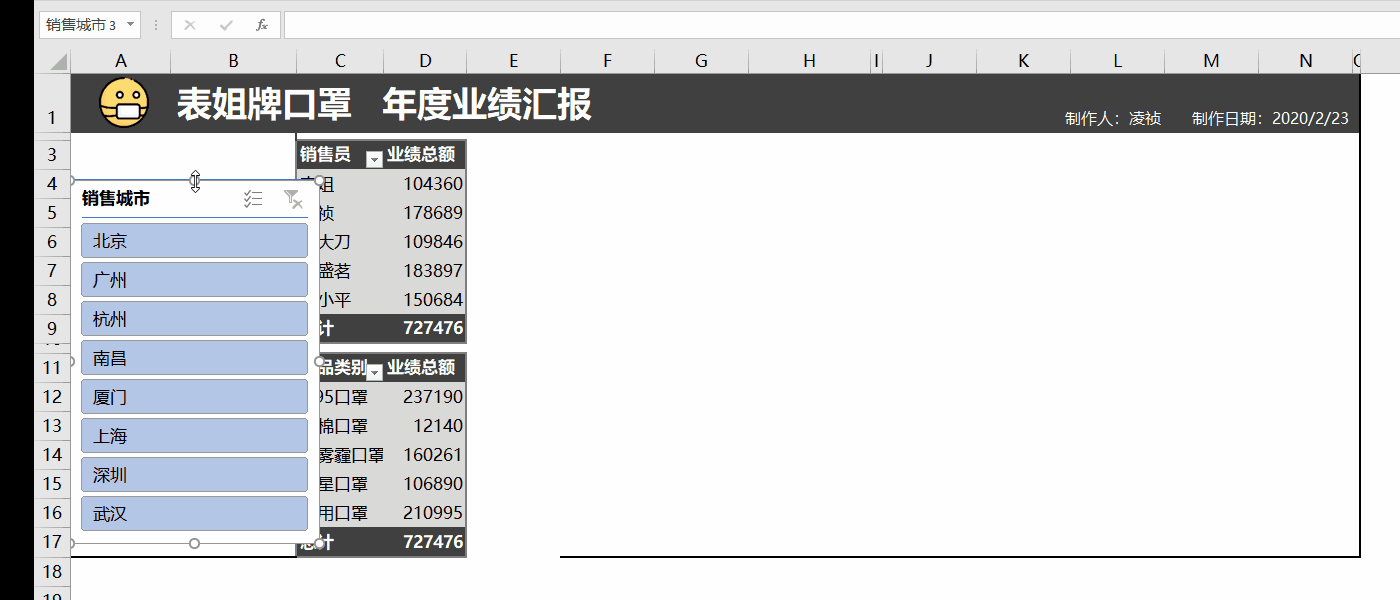Click the bottom resize handle of the slicer
The image size is (1400, 600).
coord(193,541)
